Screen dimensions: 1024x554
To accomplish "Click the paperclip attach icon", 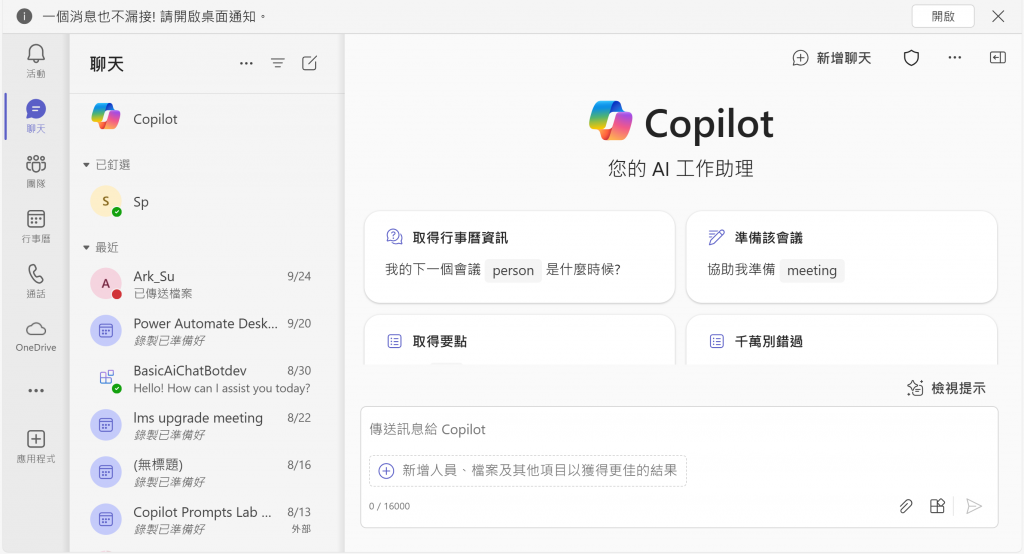I will 906,506.
